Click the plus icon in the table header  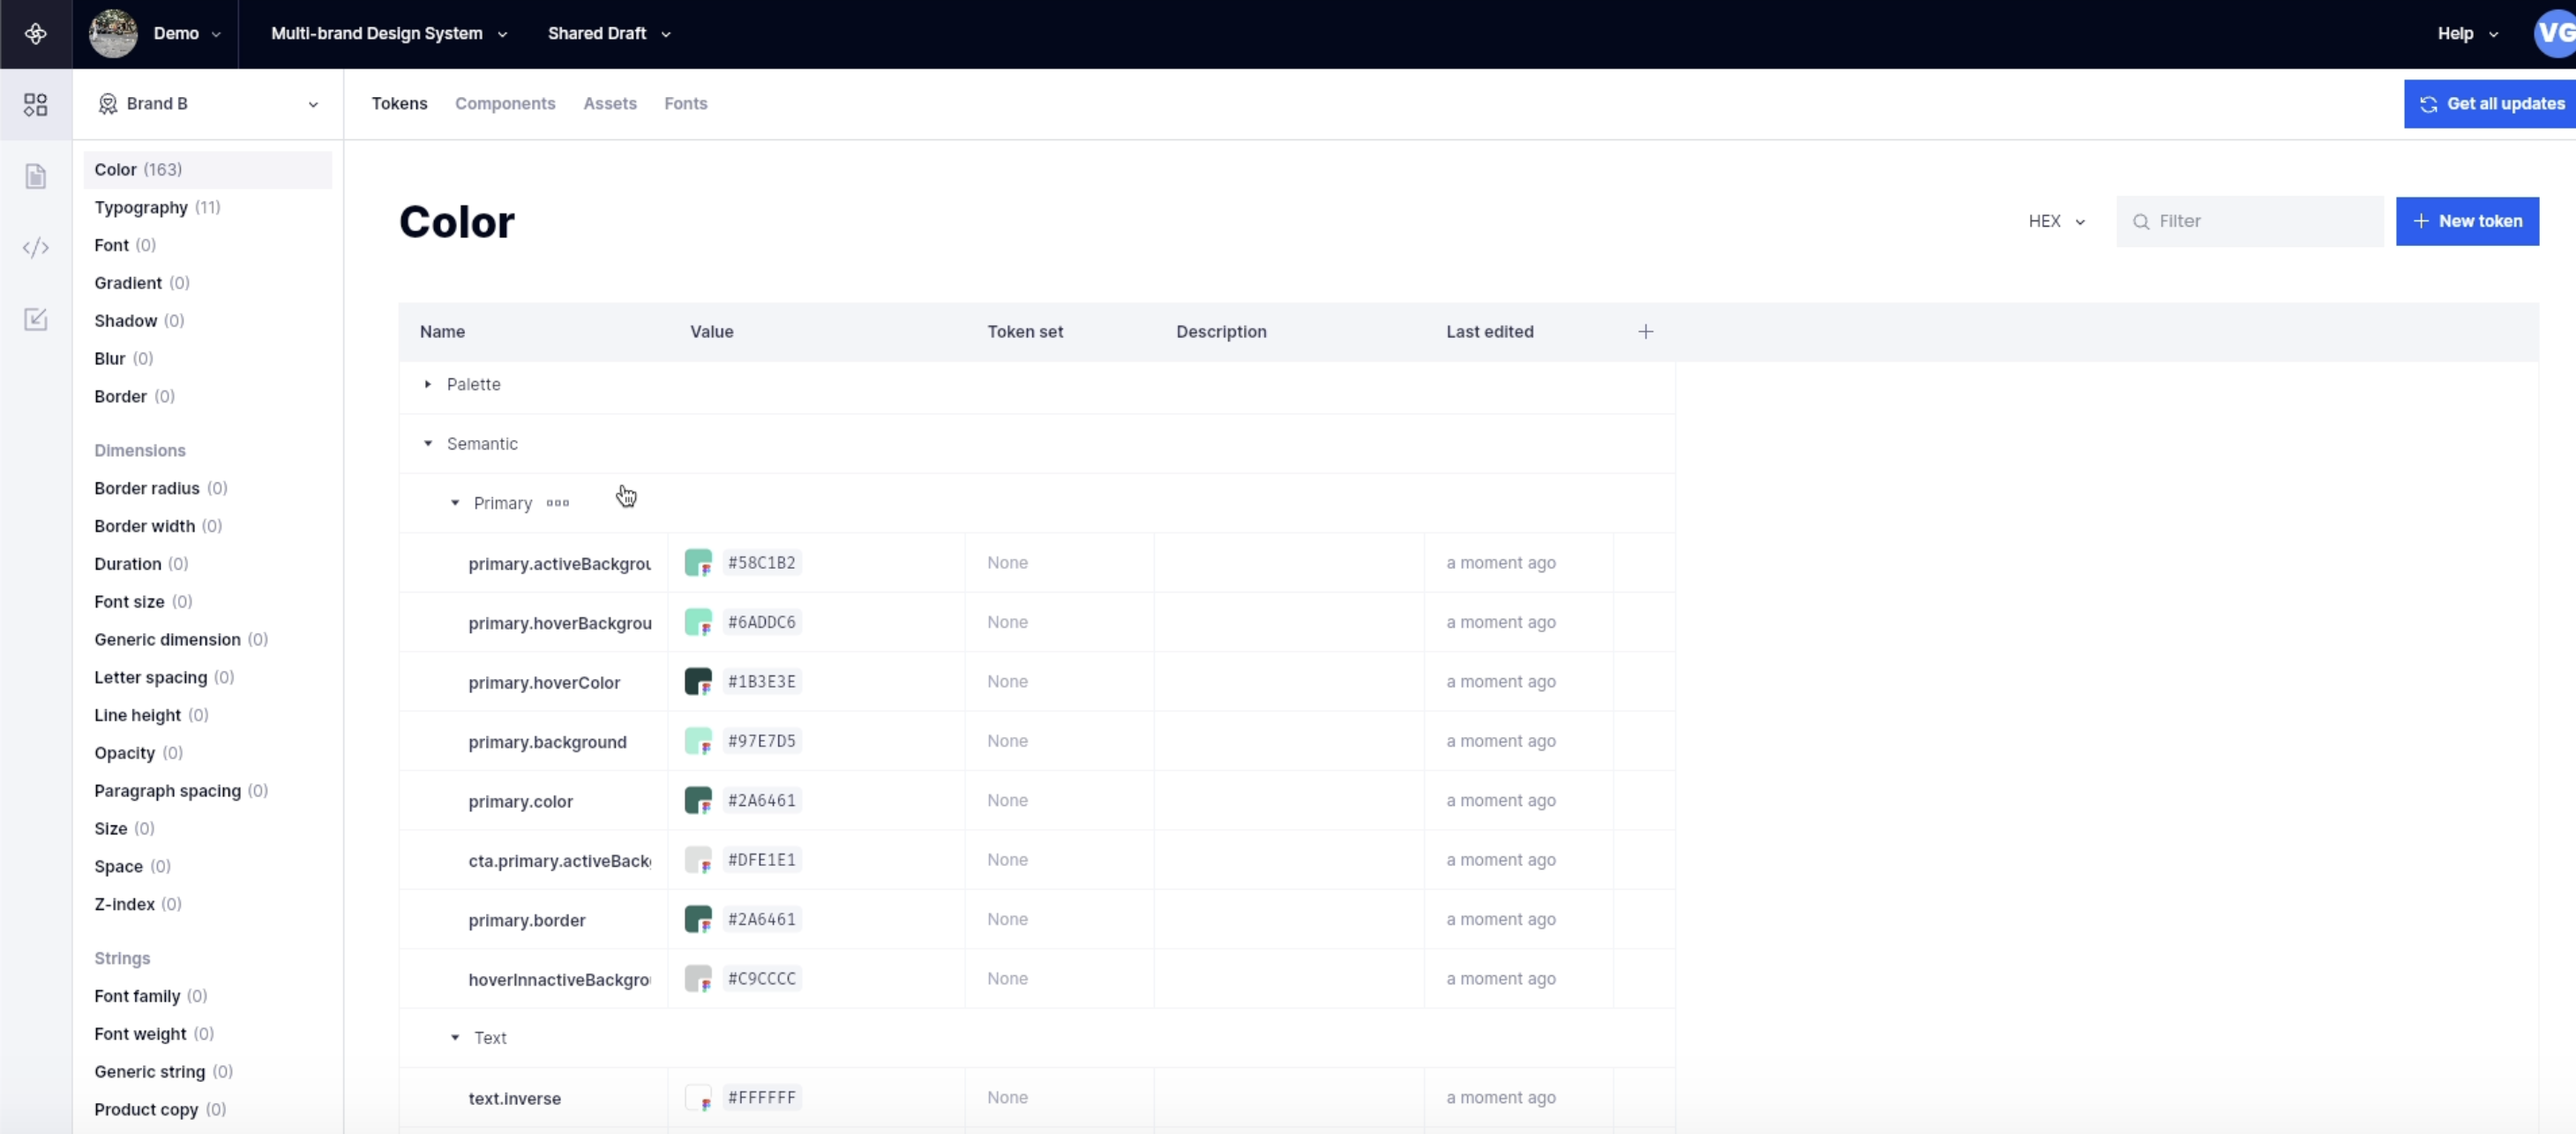point(1646,331)
